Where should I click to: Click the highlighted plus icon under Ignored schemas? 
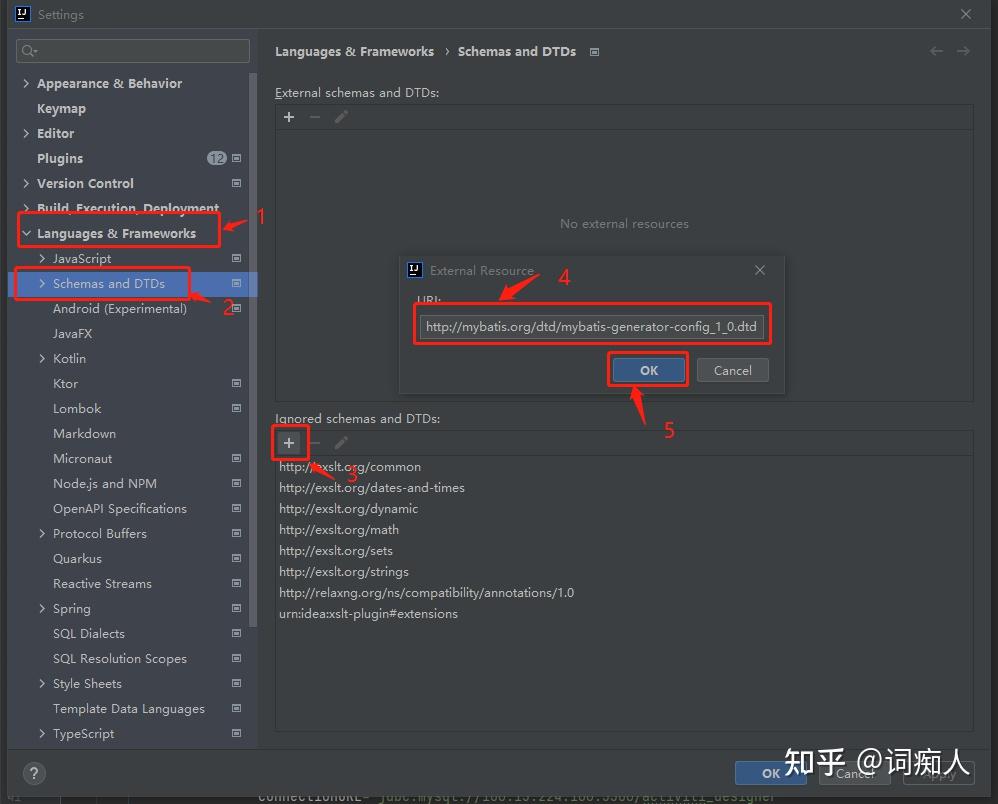coord(289,442)
